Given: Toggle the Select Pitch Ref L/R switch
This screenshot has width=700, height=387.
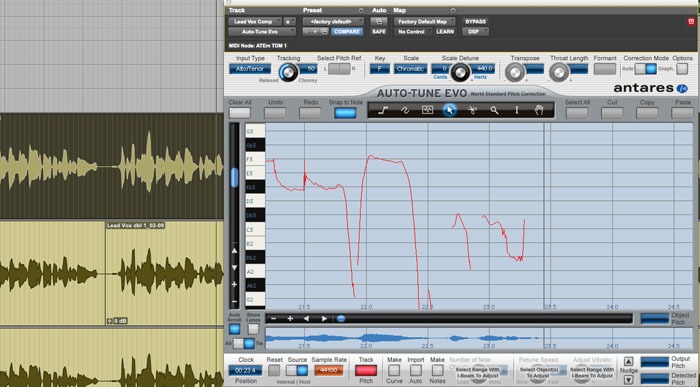Looking at the screenshot, I should coord(339,69).
